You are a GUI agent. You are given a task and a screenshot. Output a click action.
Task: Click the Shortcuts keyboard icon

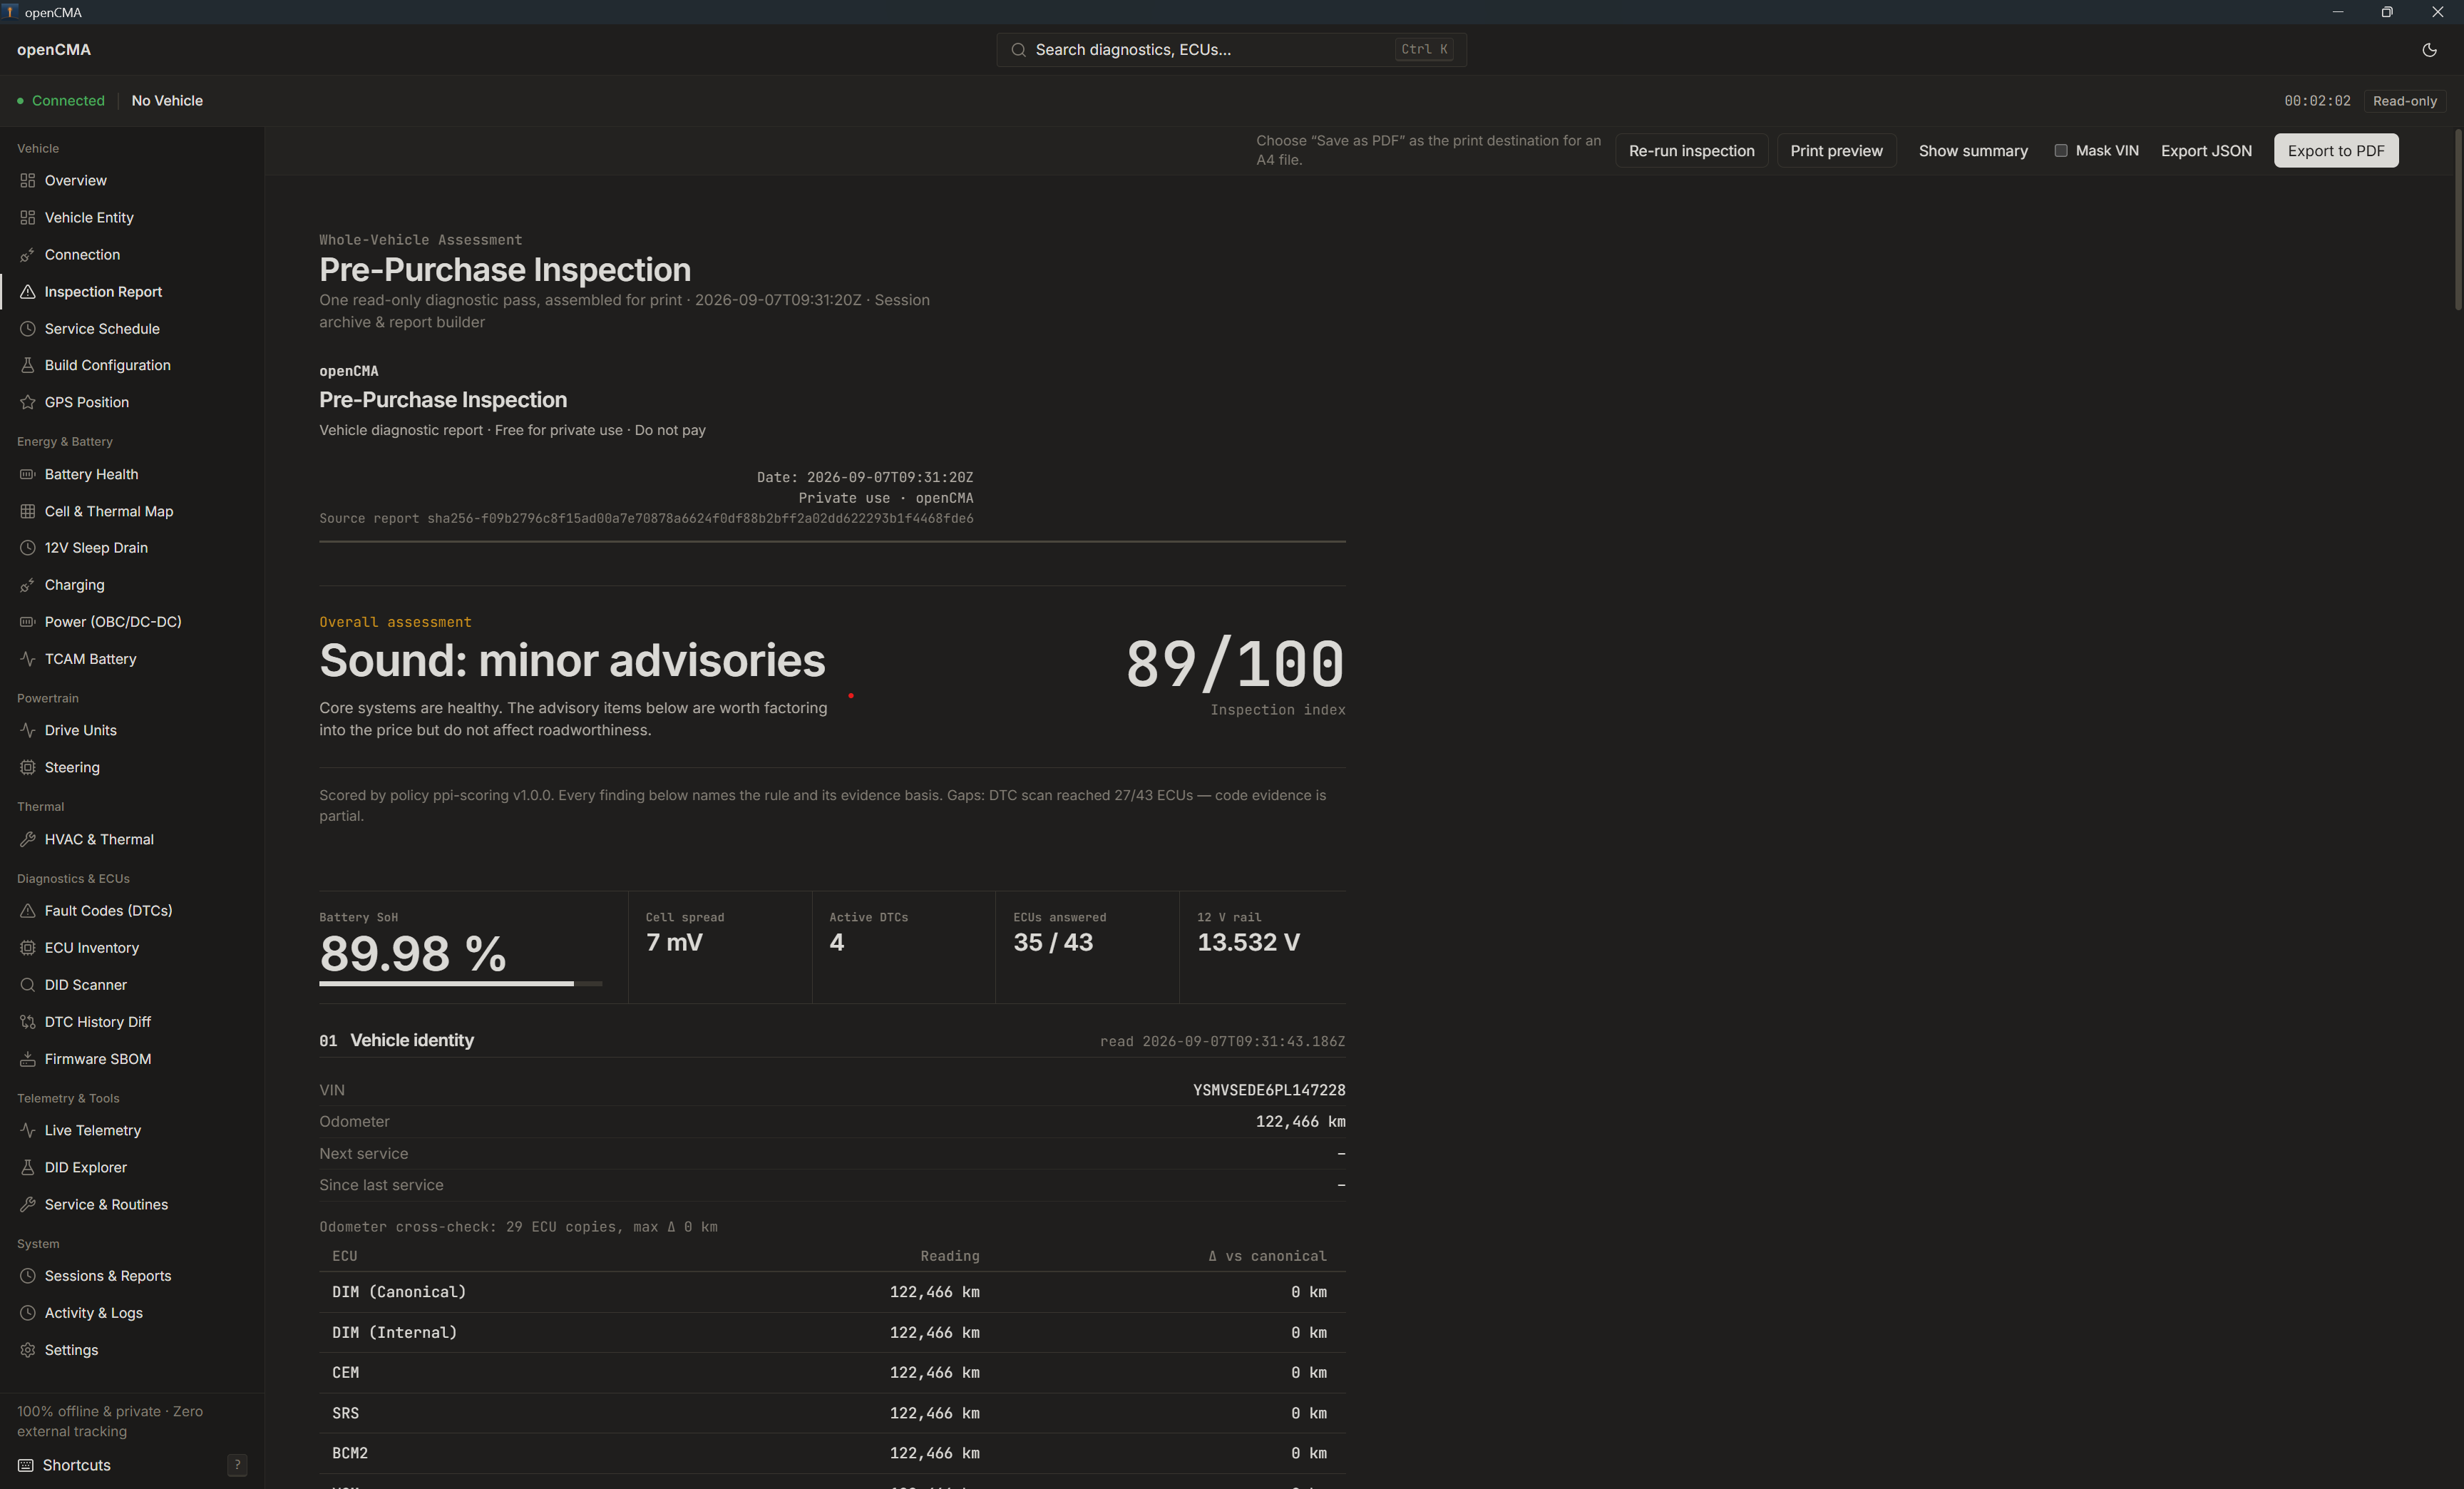pos(26,1465)
